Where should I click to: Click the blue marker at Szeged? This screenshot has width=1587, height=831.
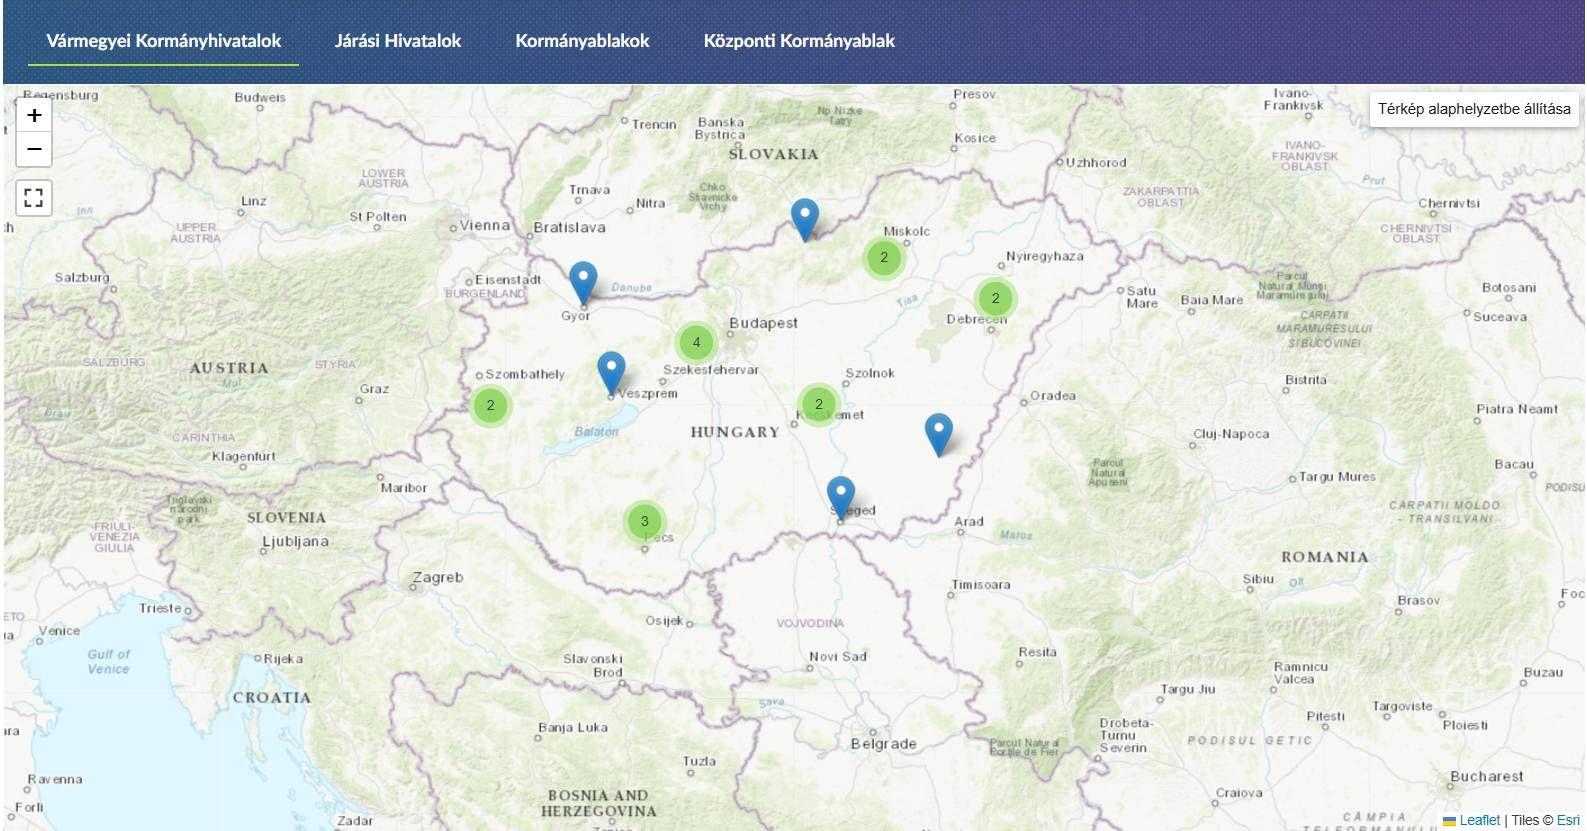coord(840,496)
